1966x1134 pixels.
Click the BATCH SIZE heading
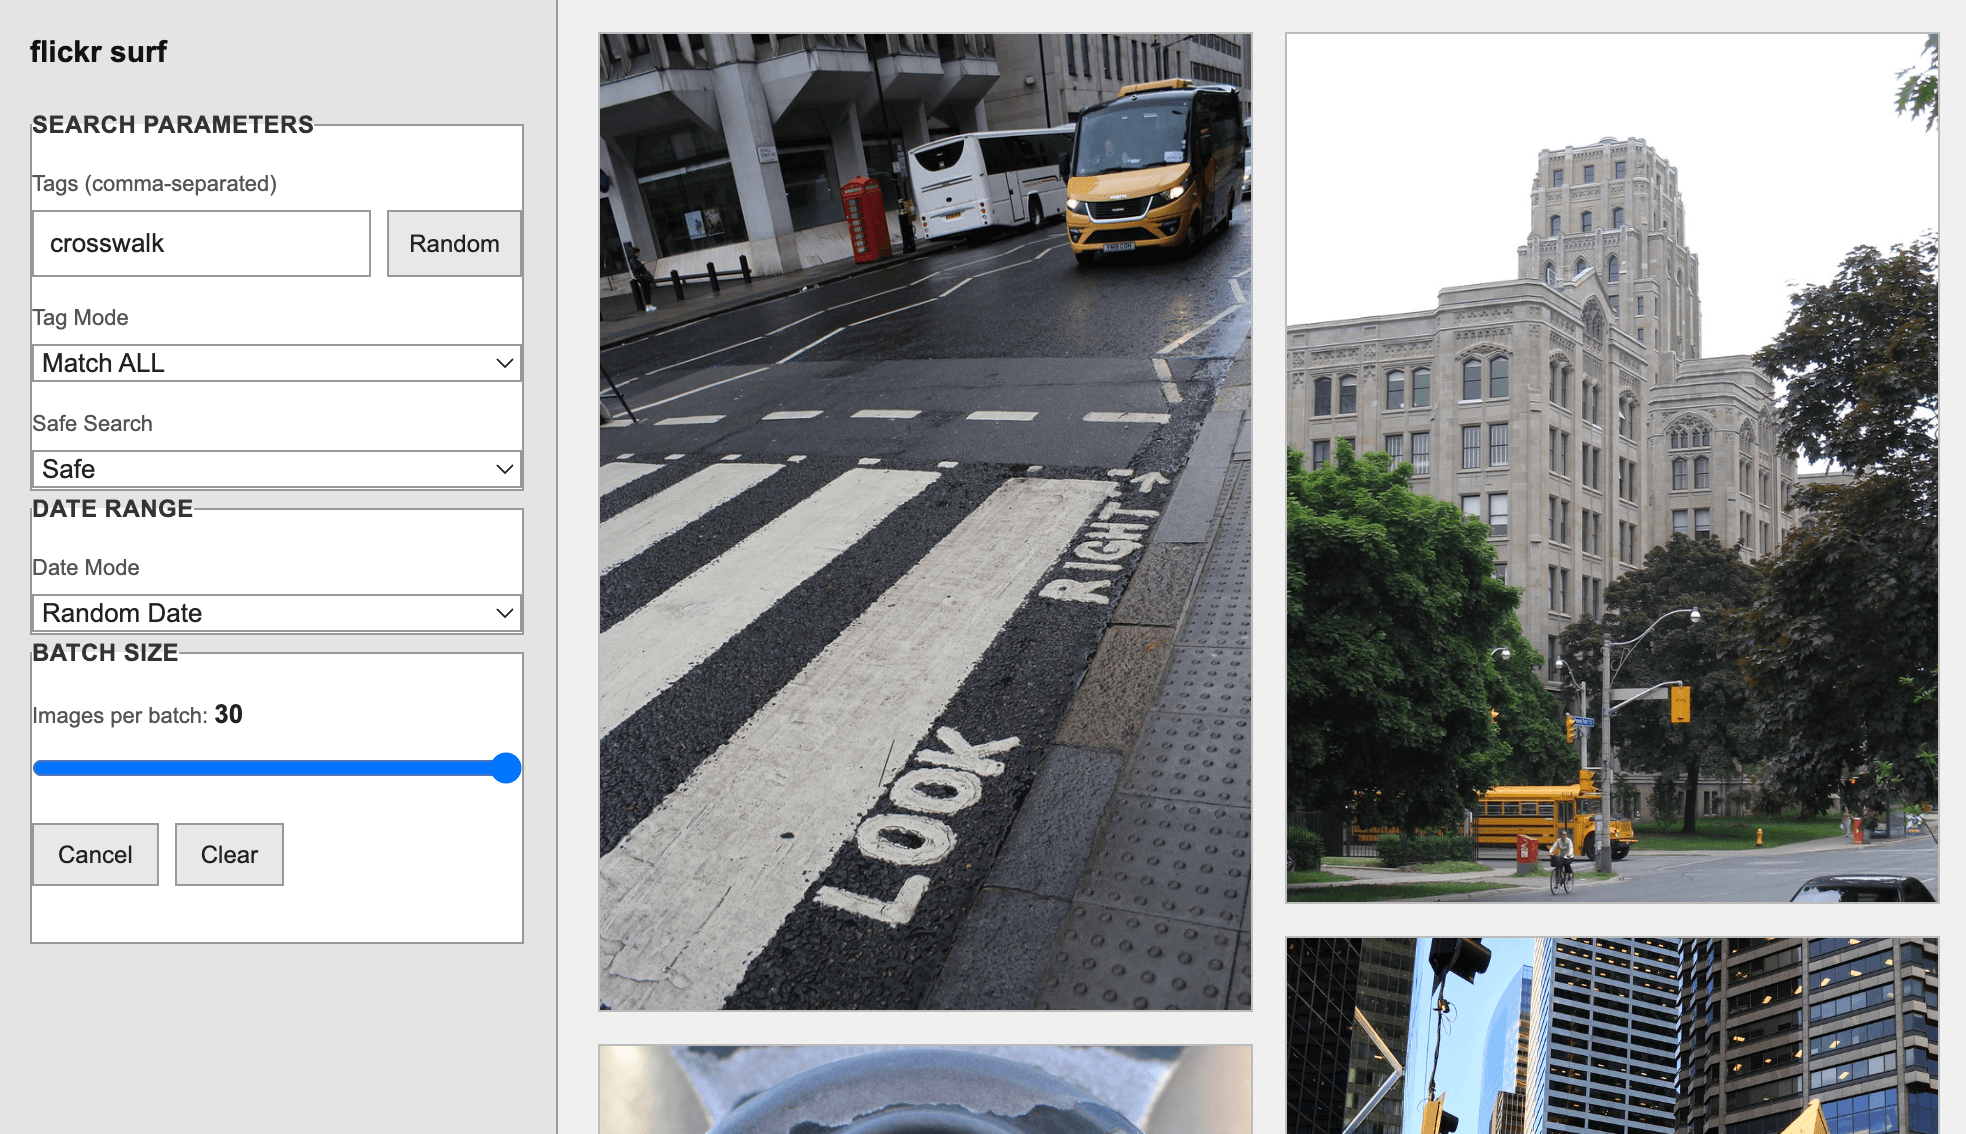(x=105, y=653)
